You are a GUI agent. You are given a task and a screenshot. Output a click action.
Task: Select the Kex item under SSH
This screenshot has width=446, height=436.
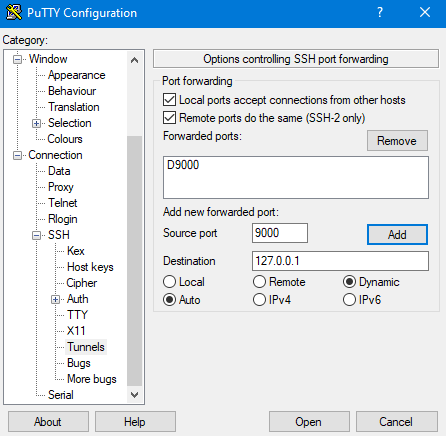(76, 251)
